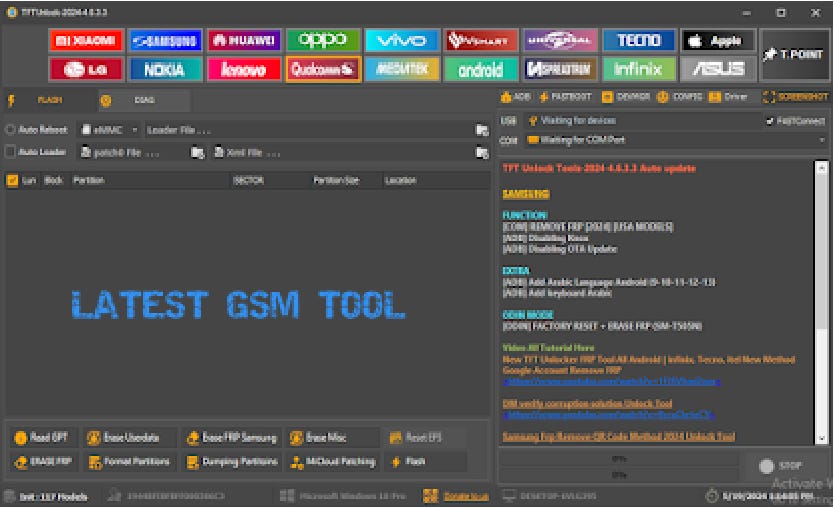
Task: Open the ADB tools
Action: coord(516,97)
